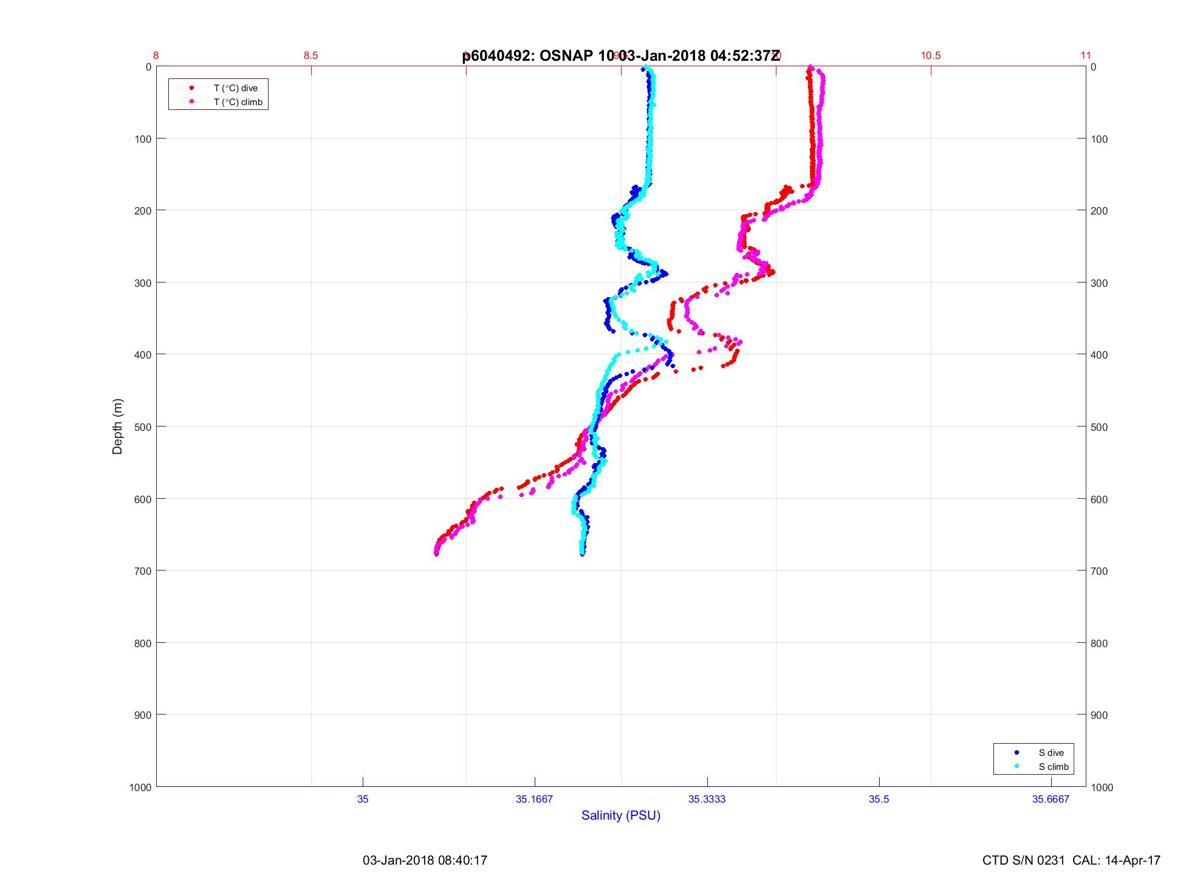The width and height of the screenshot is (1200, 885).
Task: Click the '35.6667' salinity tick label
Action: 1052,799
